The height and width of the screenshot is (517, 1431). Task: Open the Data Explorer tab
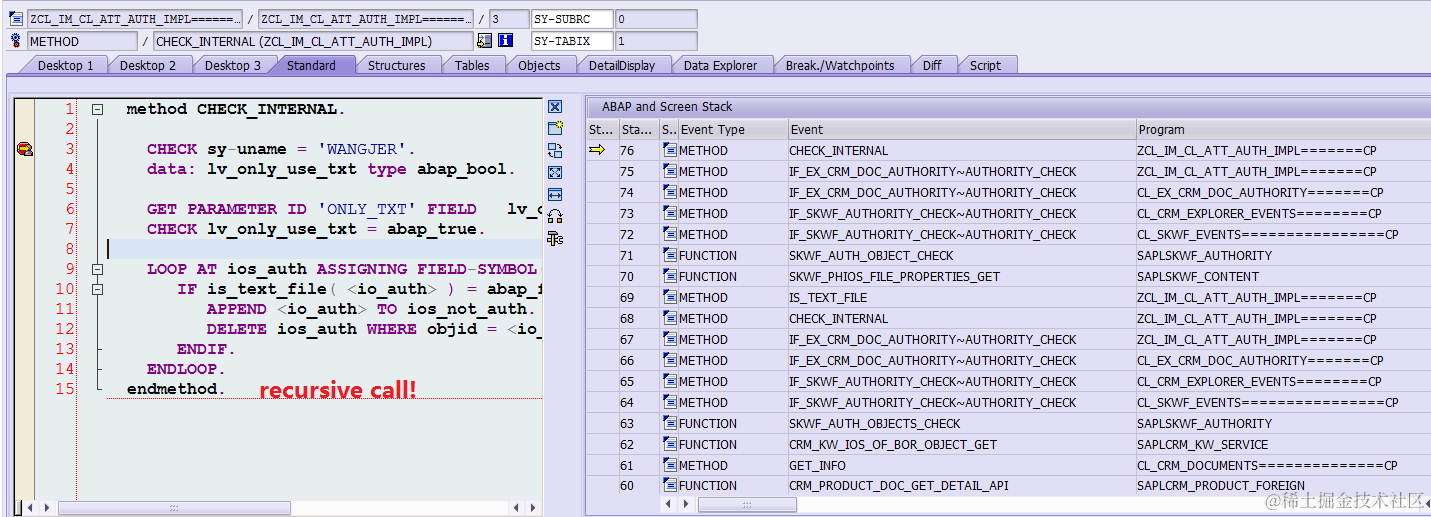pyautogui.click(x=721, y=65)
